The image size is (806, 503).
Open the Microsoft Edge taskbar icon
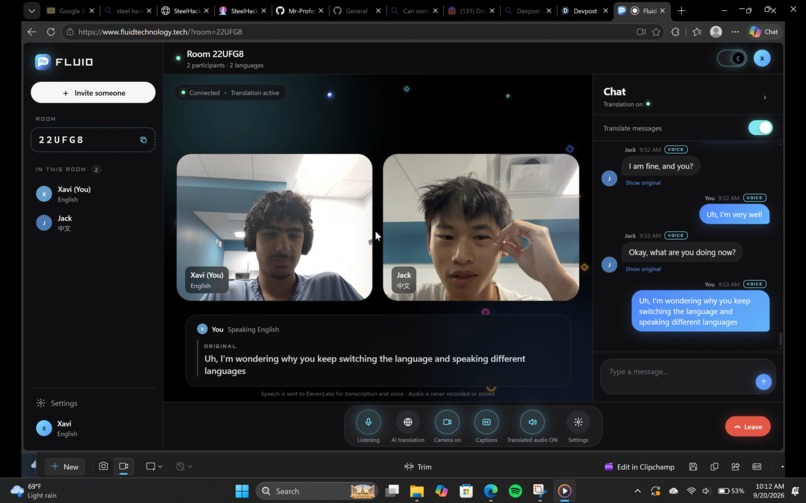(x=490, y=491)
